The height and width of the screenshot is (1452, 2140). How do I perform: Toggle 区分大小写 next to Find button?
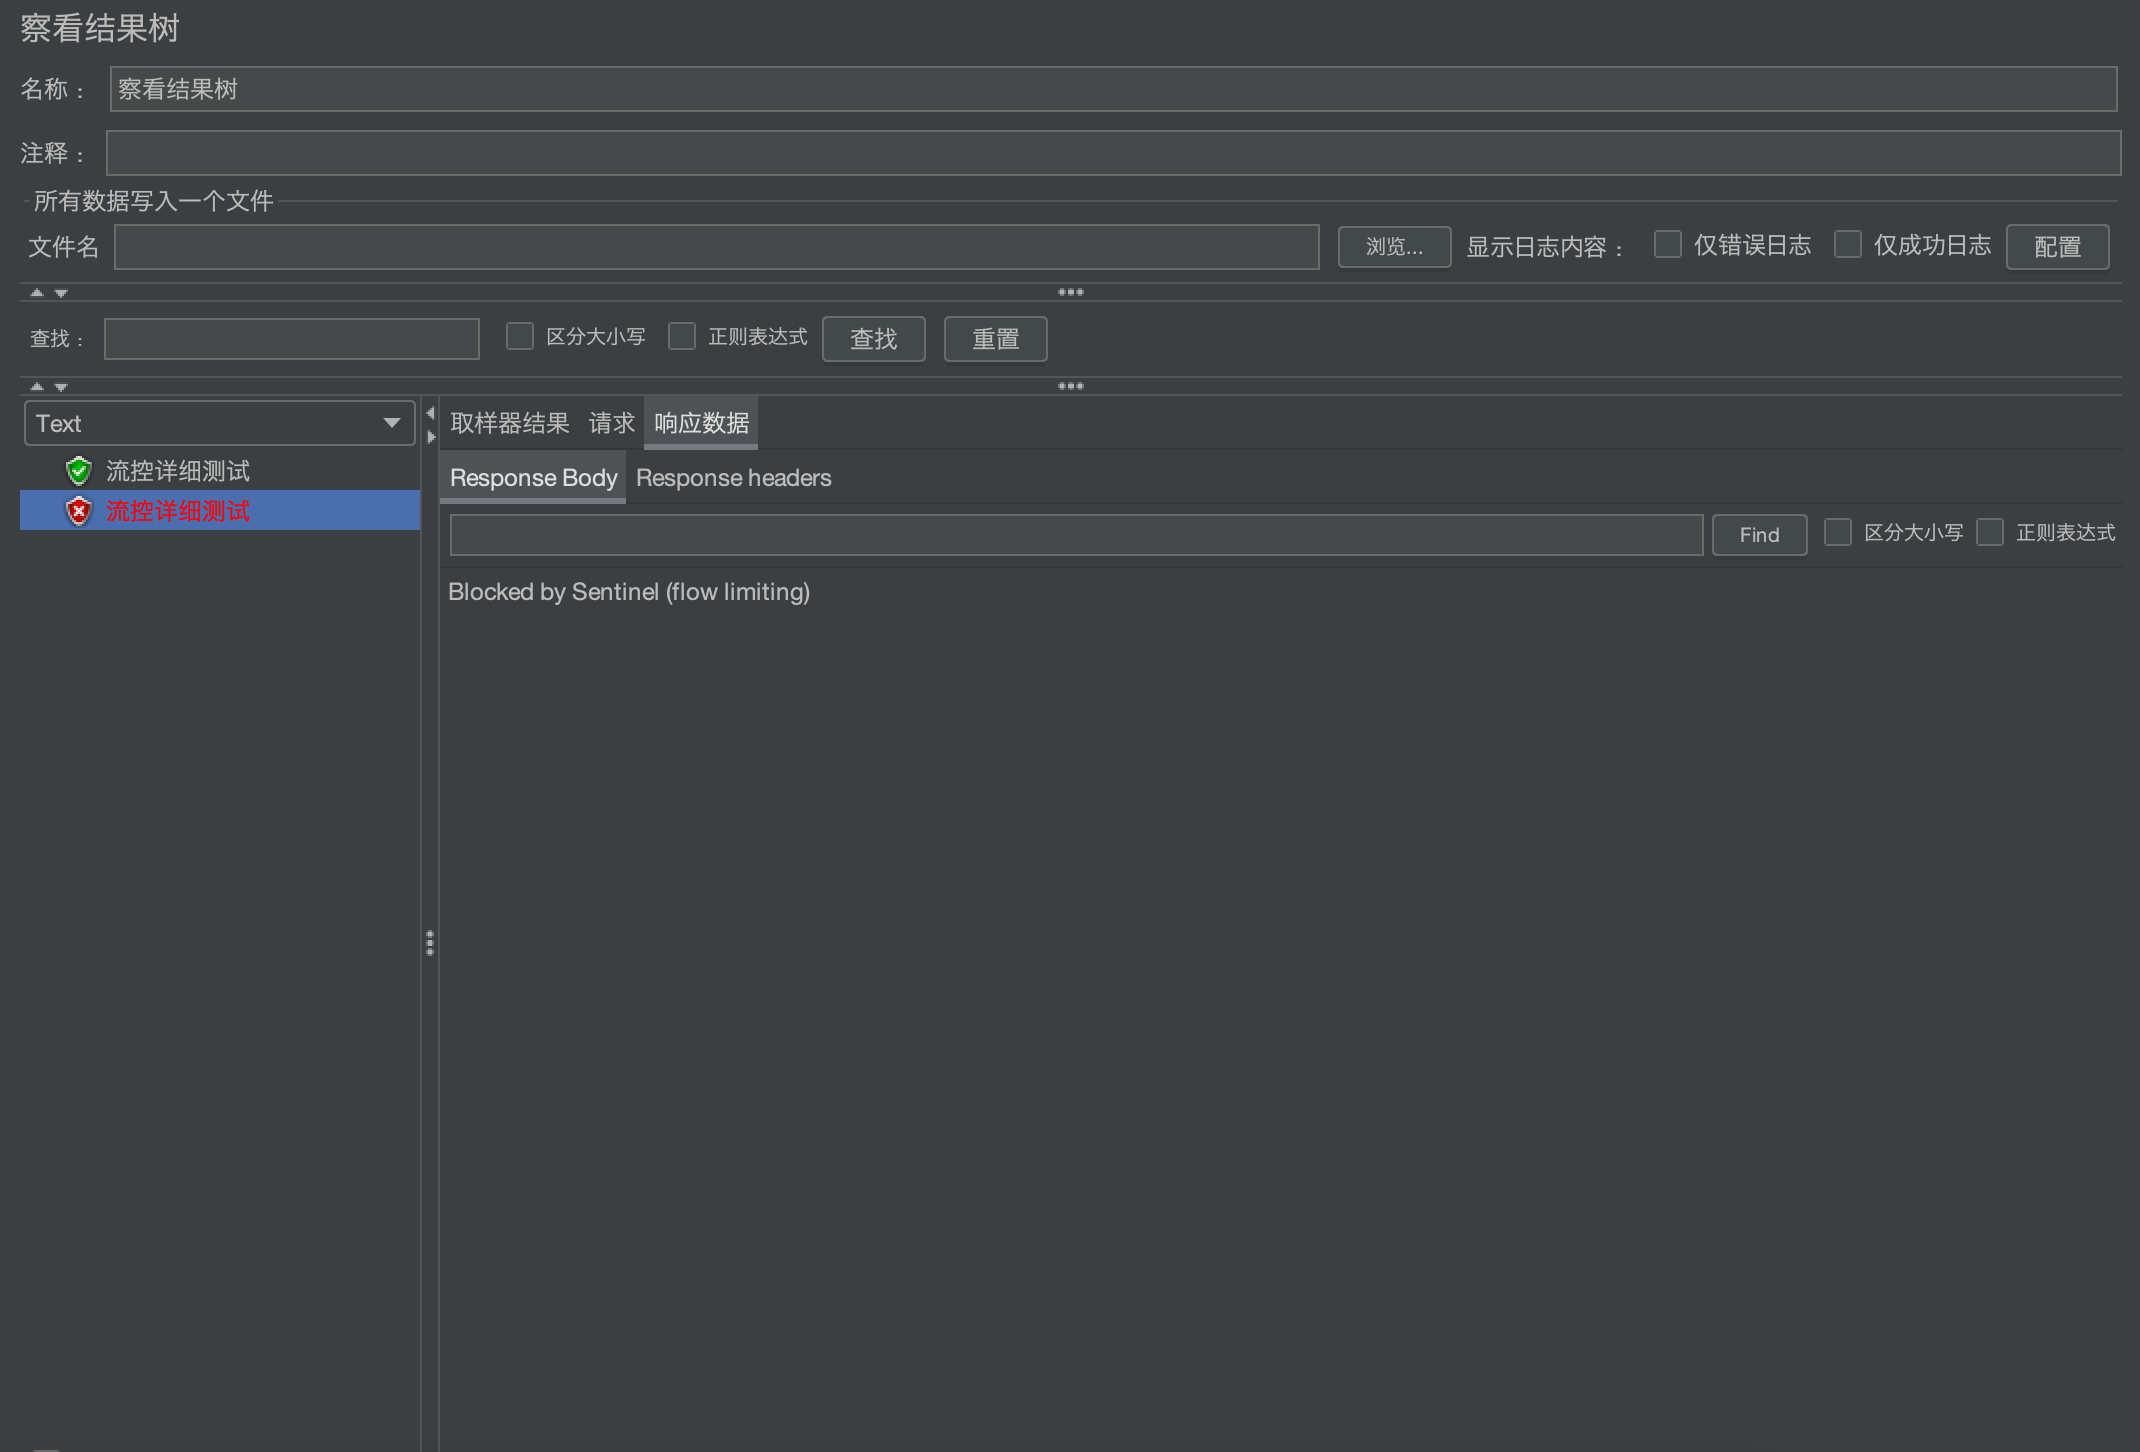[1837, 532]
